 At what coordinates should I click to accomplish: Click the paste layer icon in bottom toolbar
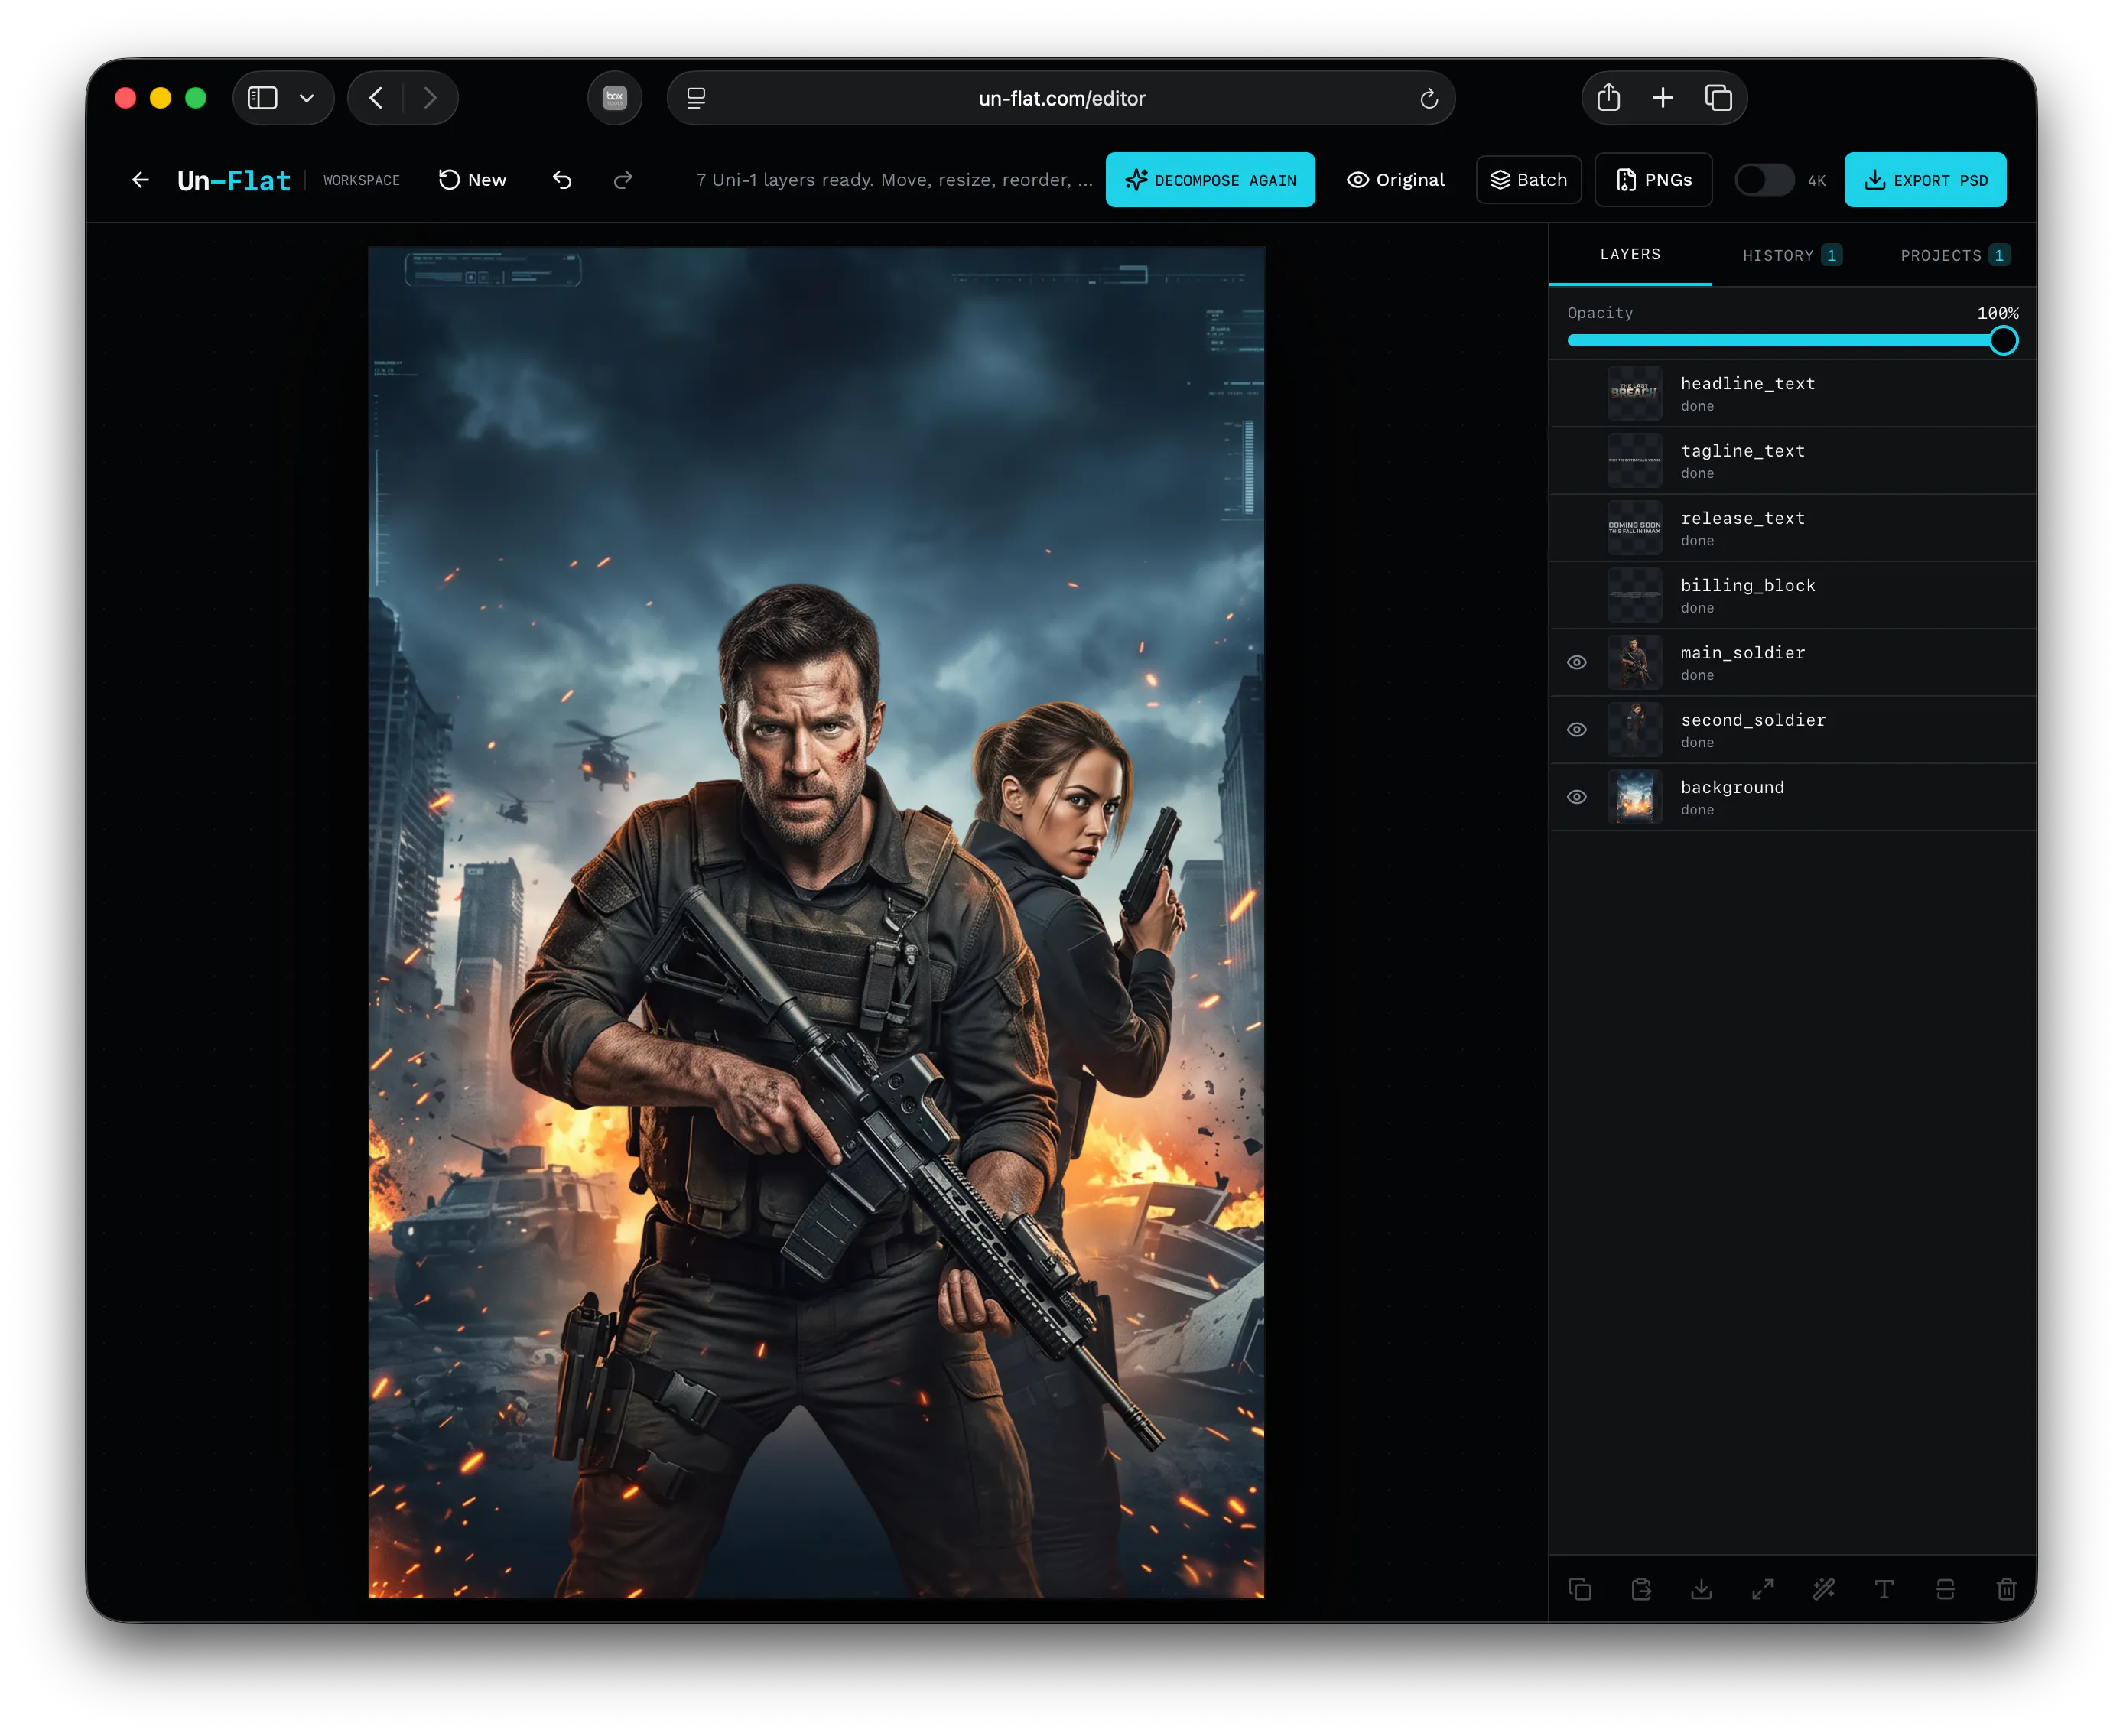point(1641,1589)
